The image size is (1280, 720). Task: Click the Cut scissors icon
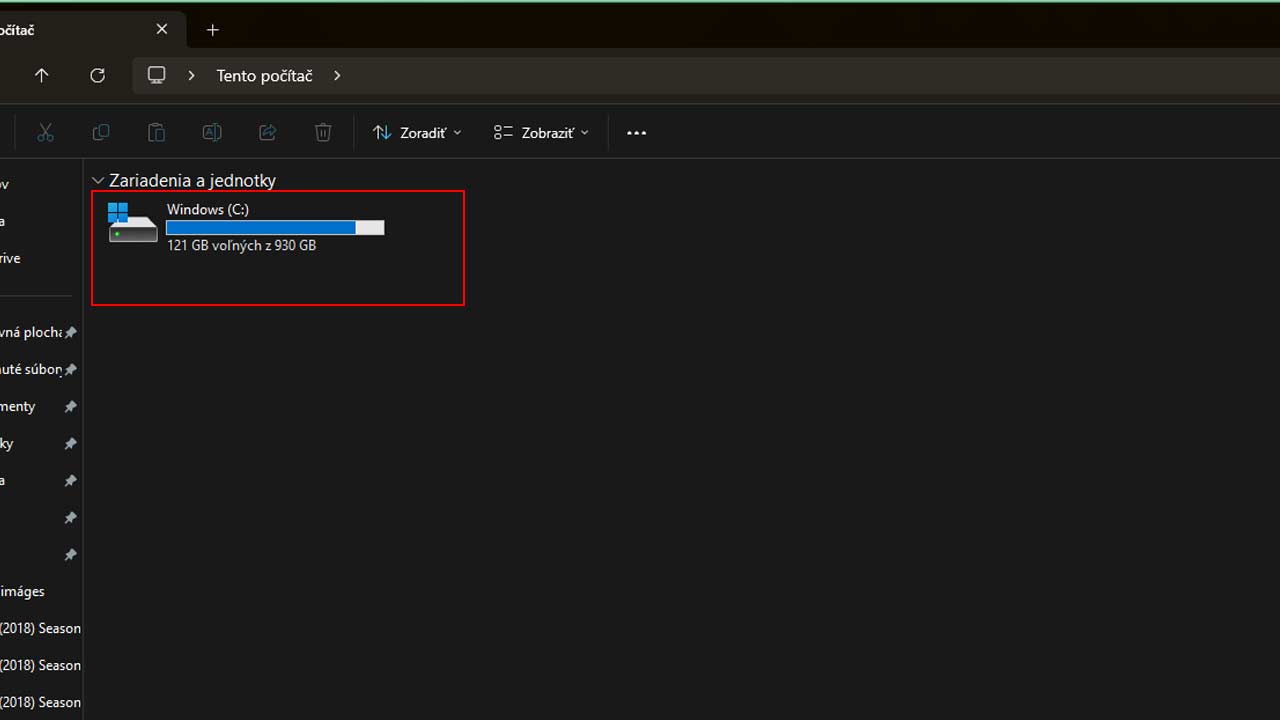tap(45, 132)
